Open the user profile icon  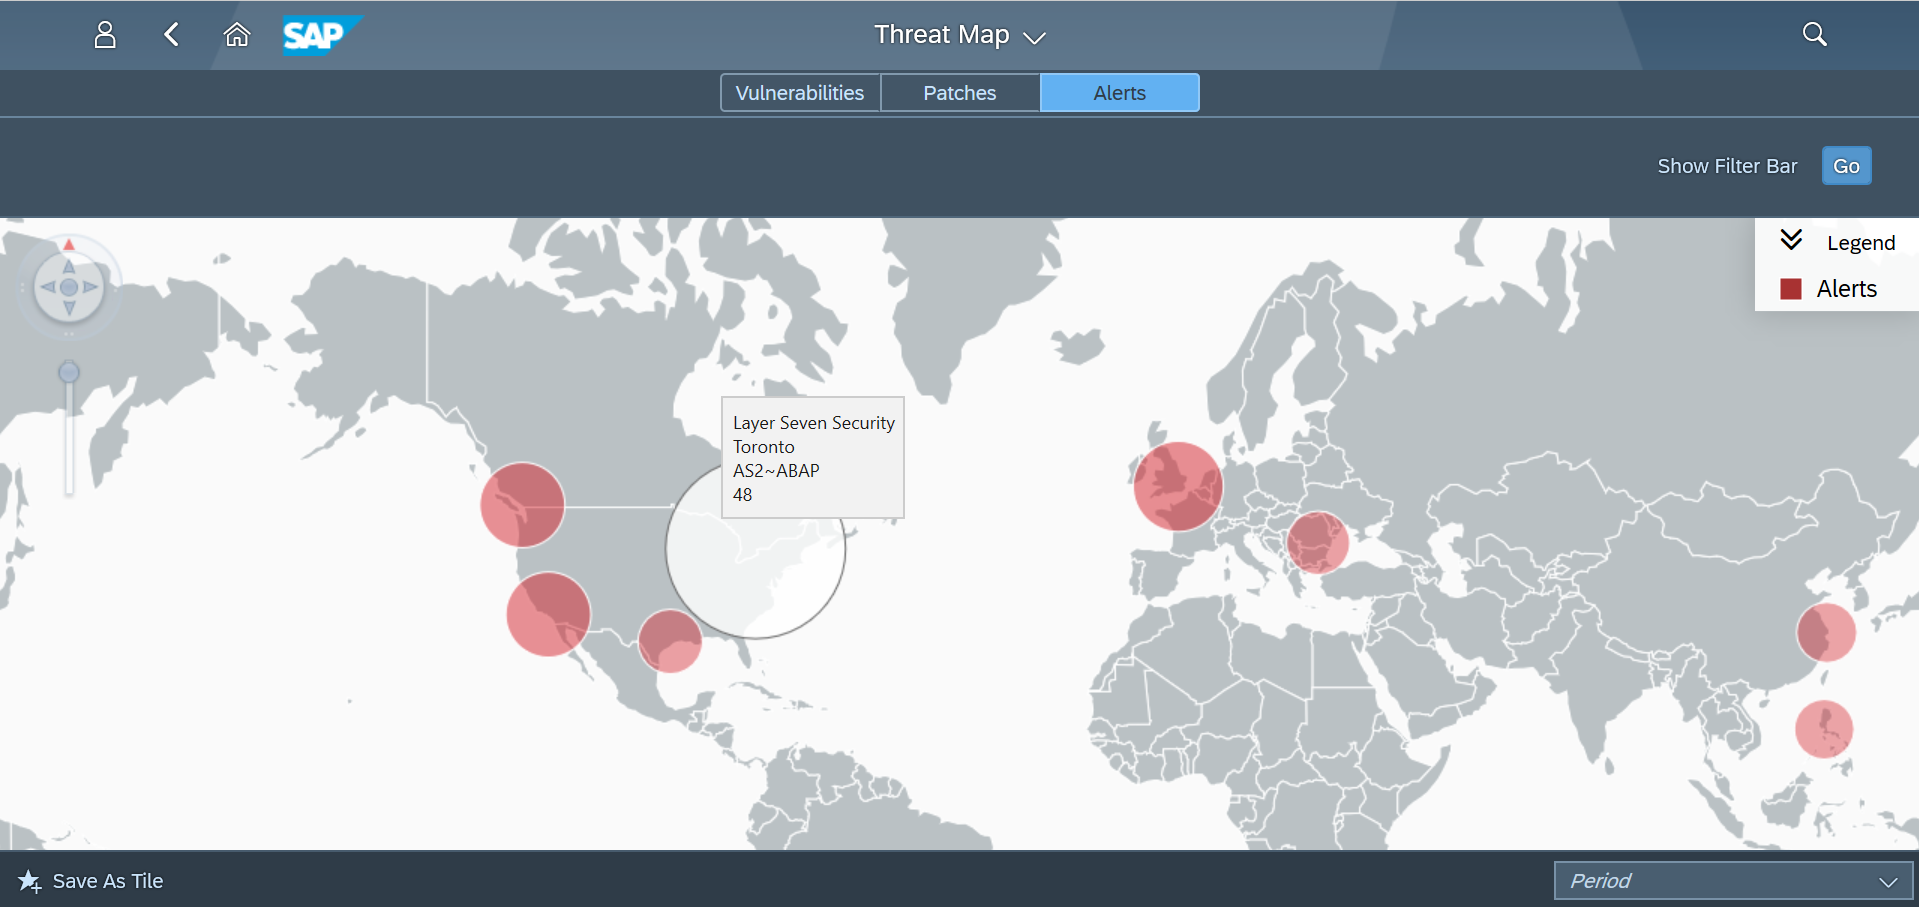105,35
